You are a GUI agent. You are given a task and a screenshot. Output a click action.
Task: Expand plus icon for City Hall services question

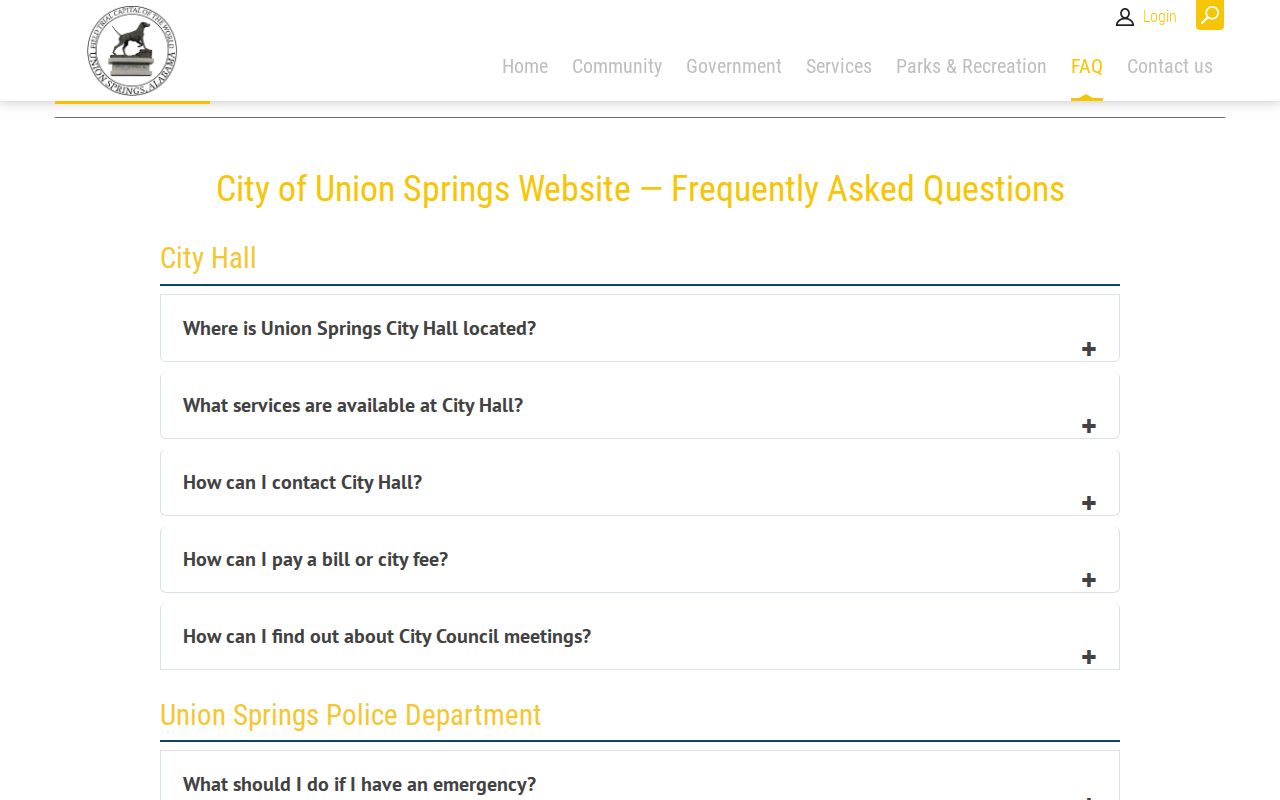pyautogui.click(x=1089, y=426)
